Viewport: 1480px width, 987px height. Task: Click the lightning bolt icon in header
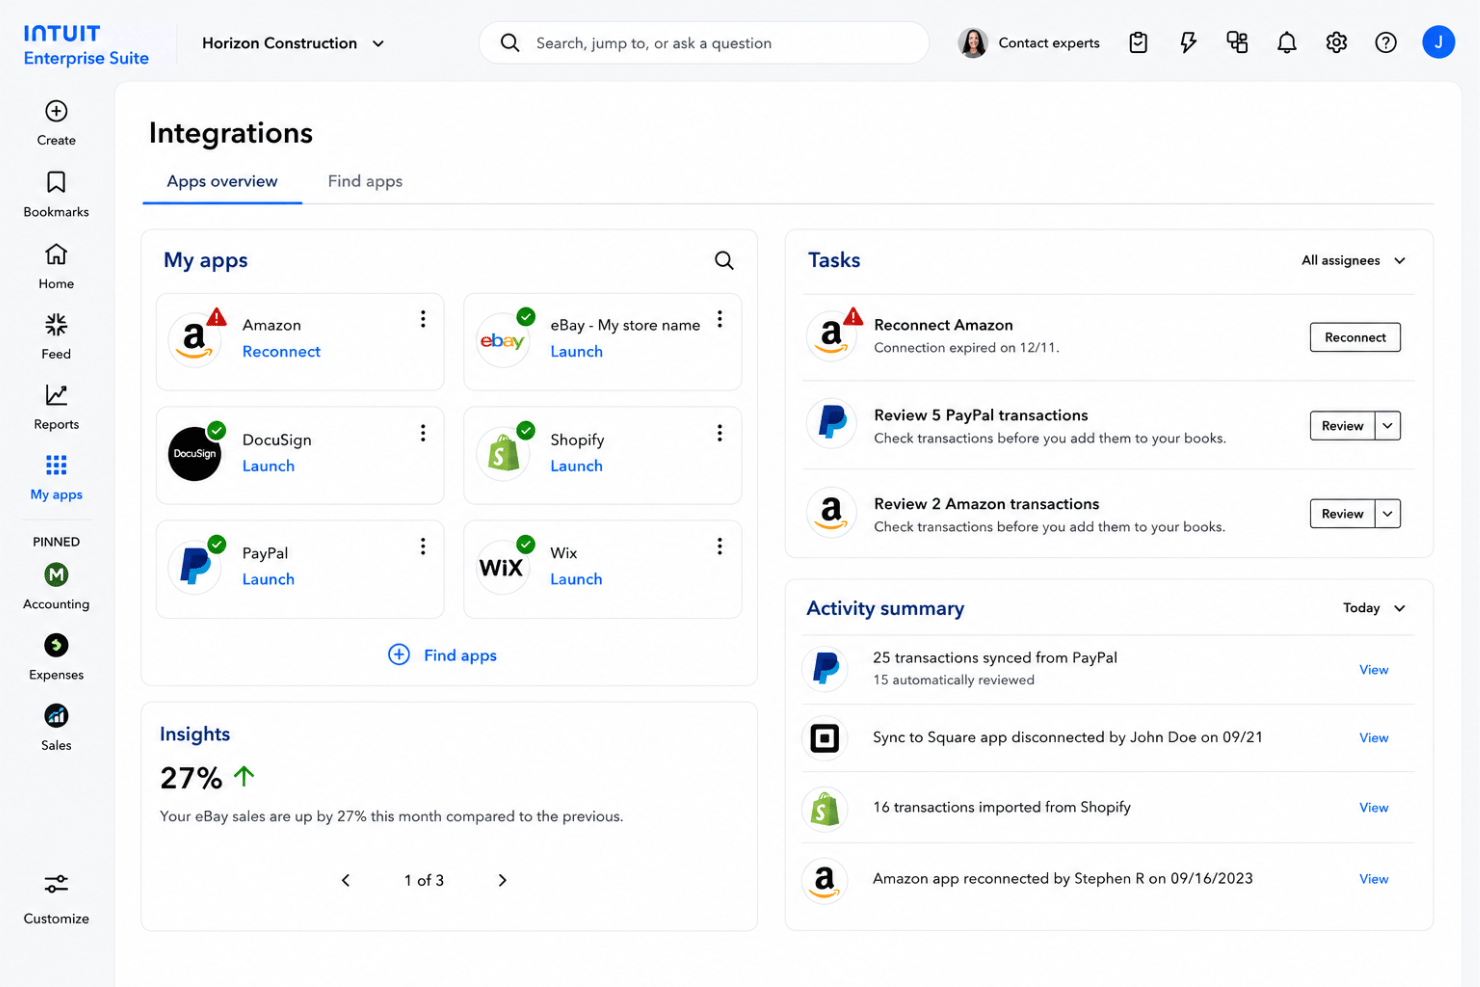click(x=1188, y=43)
